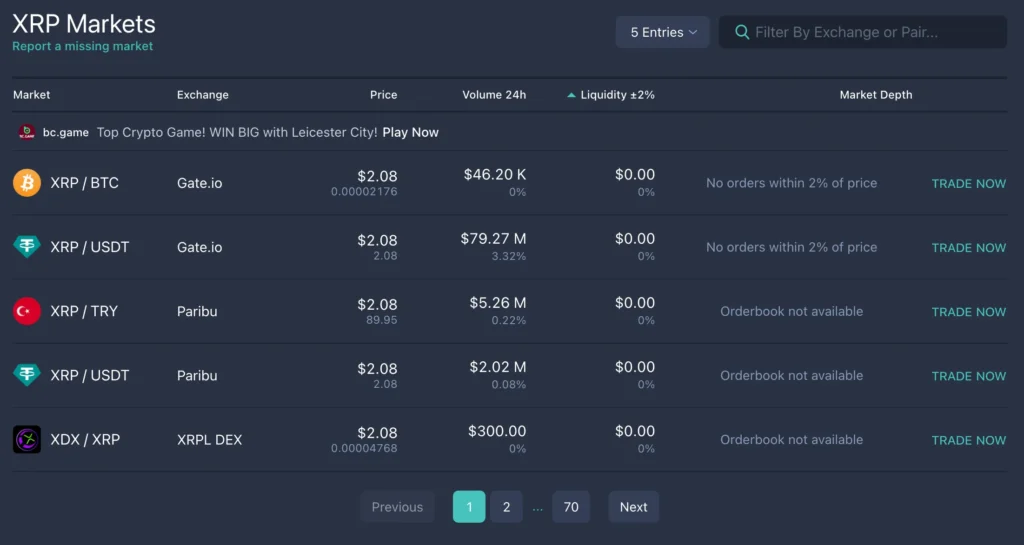Sort by Liquidity ±2% column header

coord(617,95)
